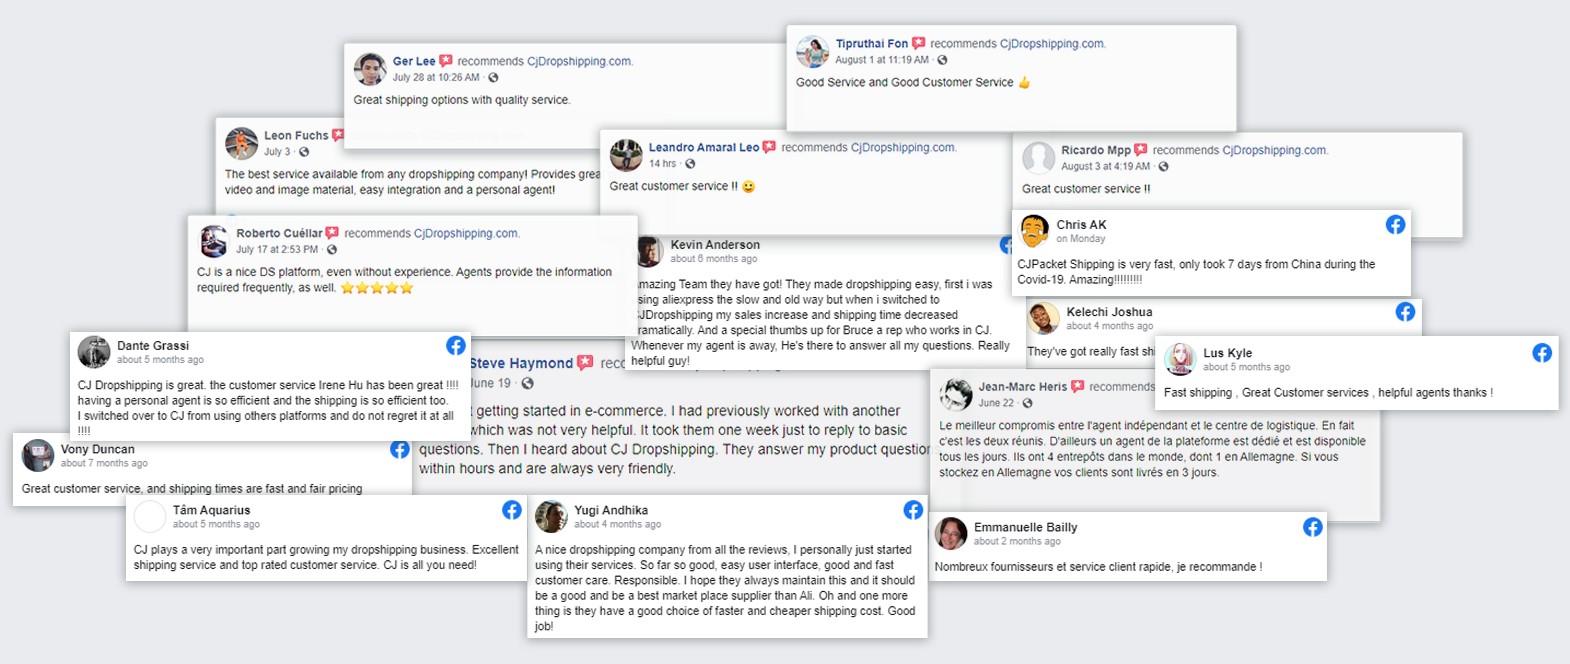Click recommend badge beside Ricardo Mpp

pos(1141,150)
